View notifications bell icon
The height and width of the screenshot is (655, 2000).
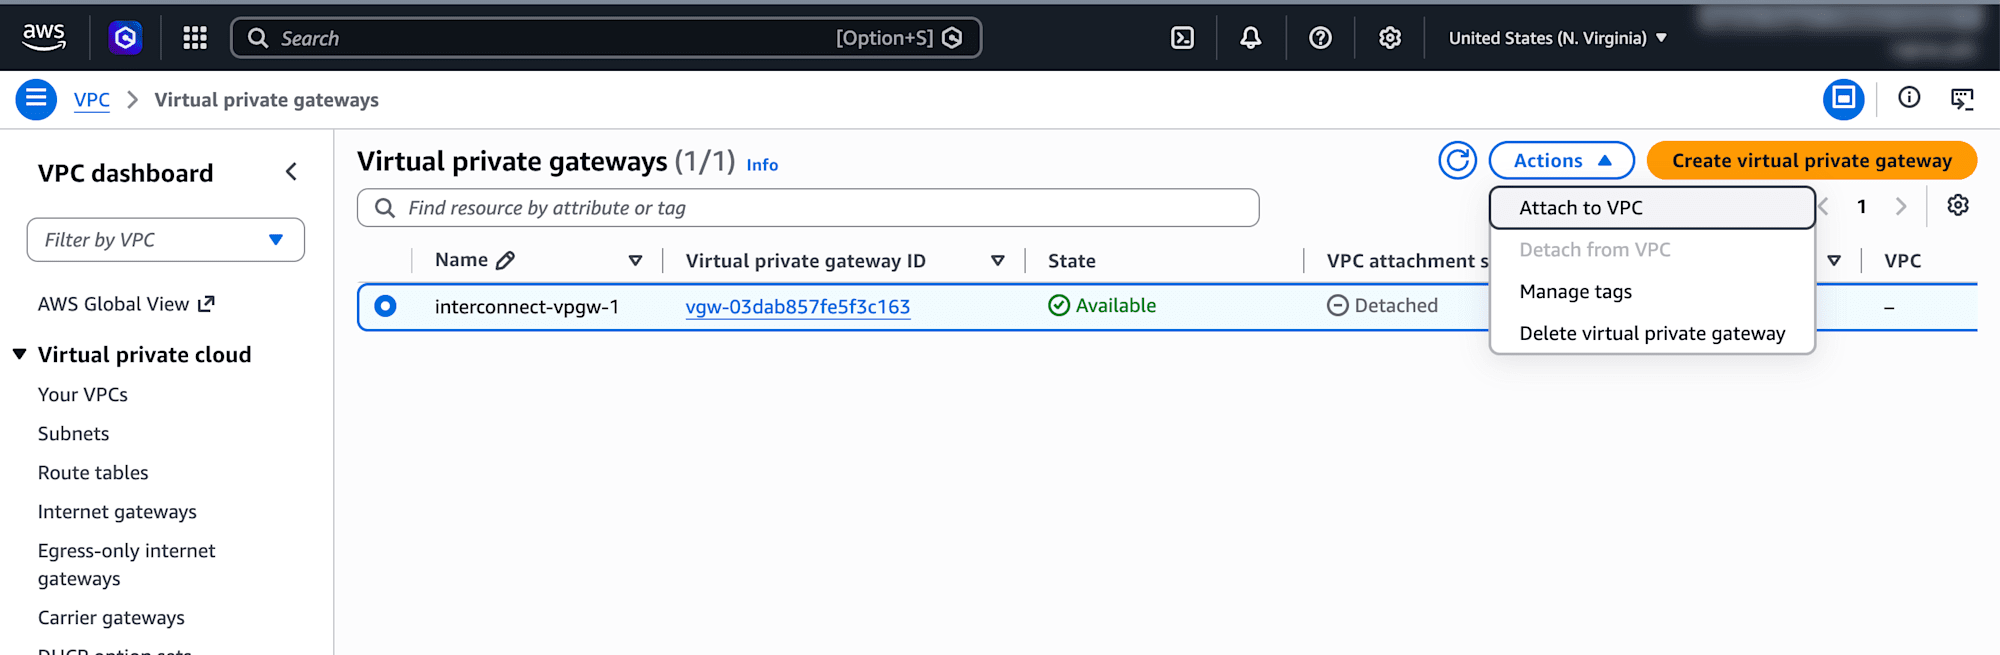[1250, 38]
